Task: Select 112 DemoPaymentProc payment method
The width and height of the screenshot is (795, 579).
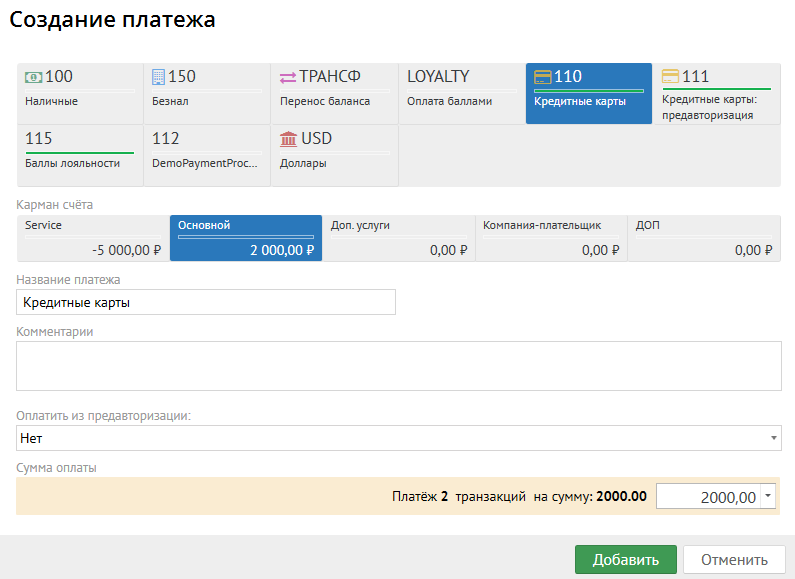Action: [x=207, y=155]
